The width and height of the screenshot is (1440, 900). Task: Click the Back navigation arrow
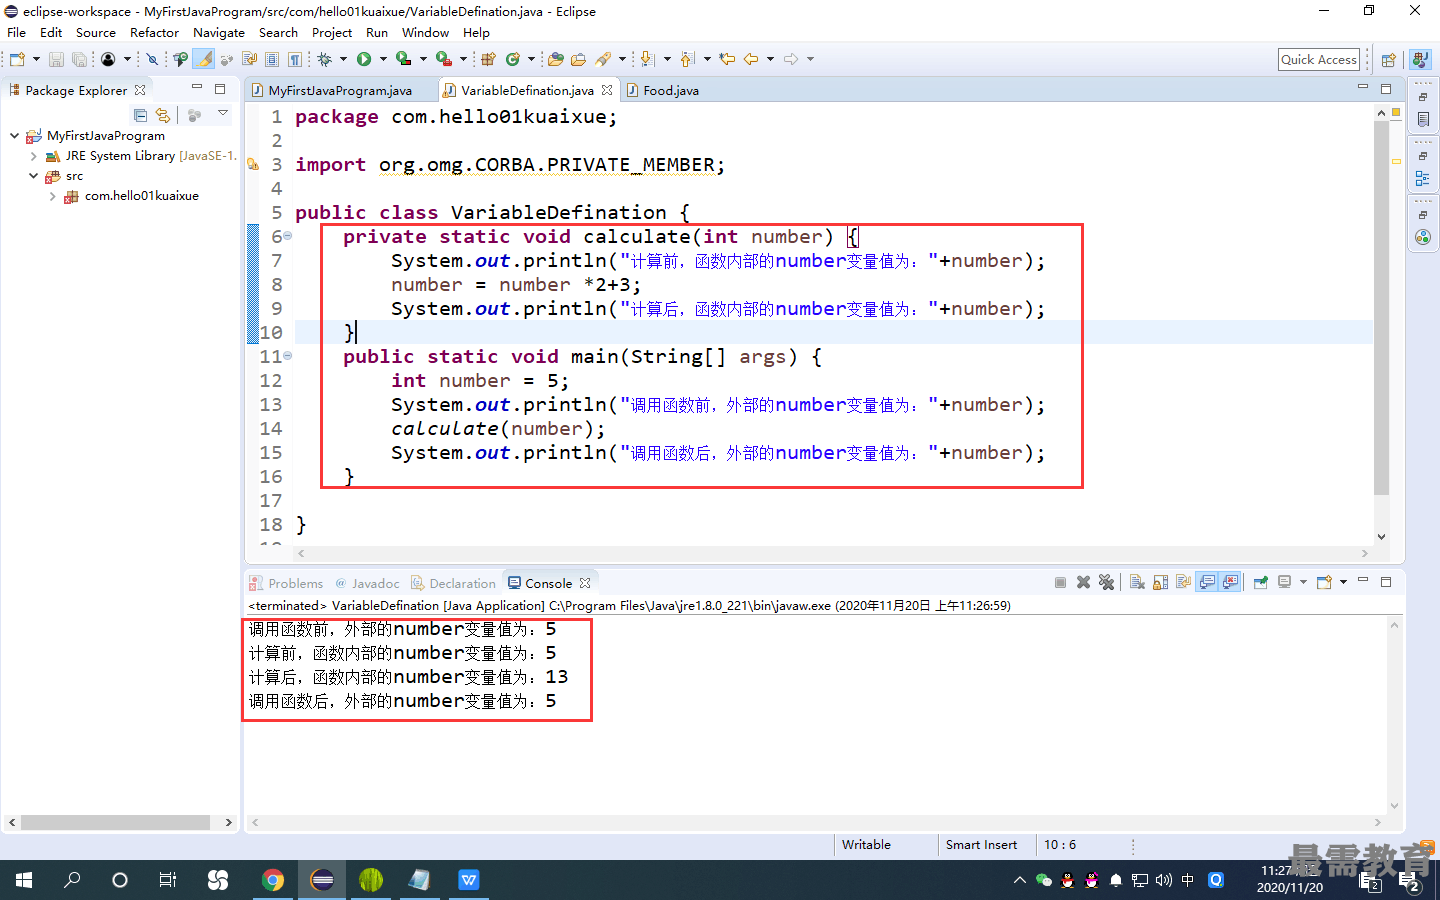point(751,60)
